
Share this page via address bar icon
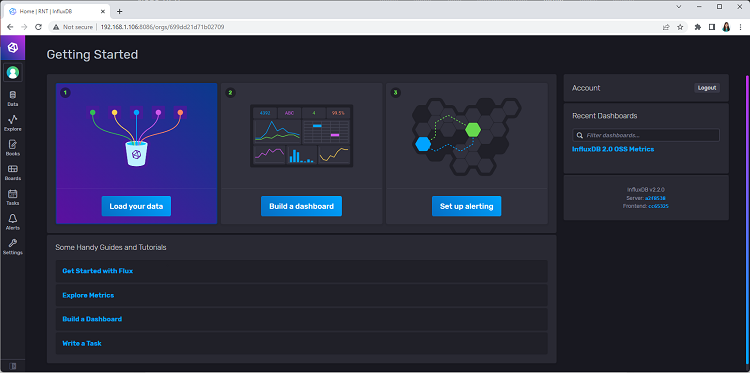click(666, 27)
